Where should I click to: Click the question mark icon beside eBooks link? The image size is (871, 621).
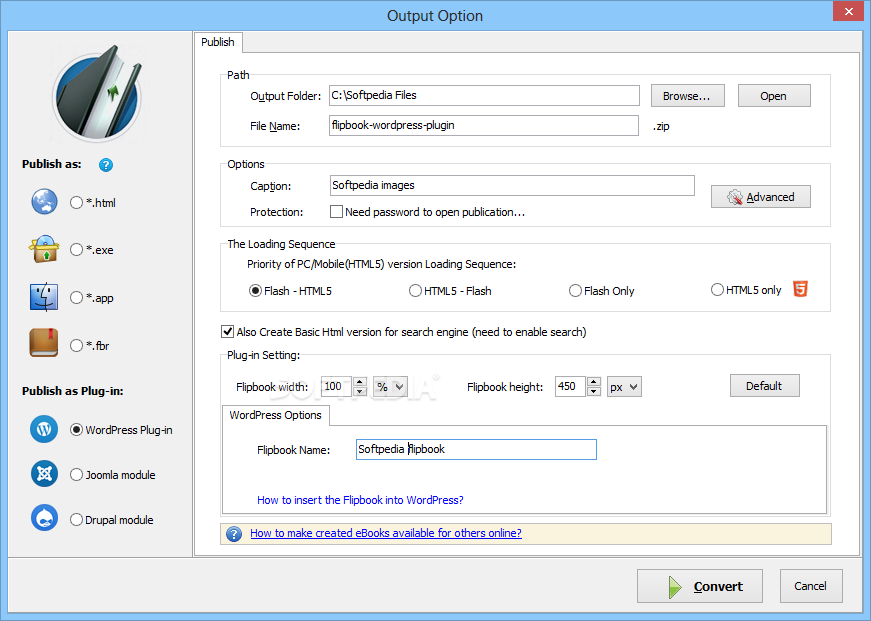[x=234, y=534]
